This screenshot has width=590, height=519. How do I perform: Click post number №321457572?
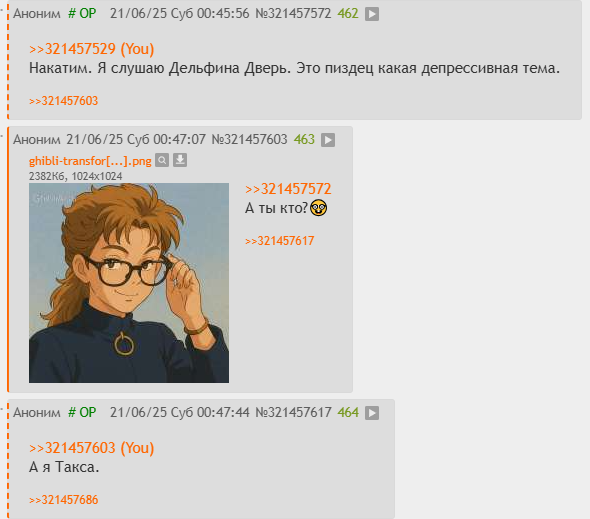pos(293,14)
